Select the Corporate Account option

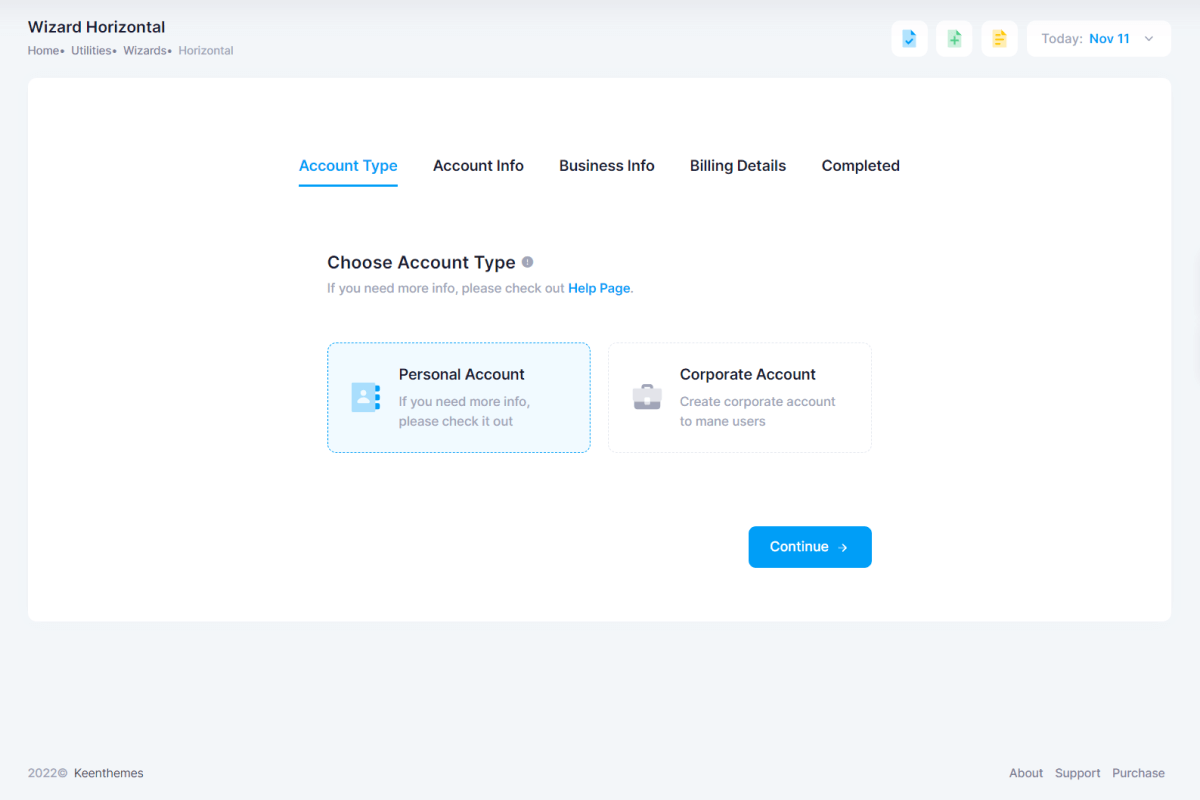(740, 398)
